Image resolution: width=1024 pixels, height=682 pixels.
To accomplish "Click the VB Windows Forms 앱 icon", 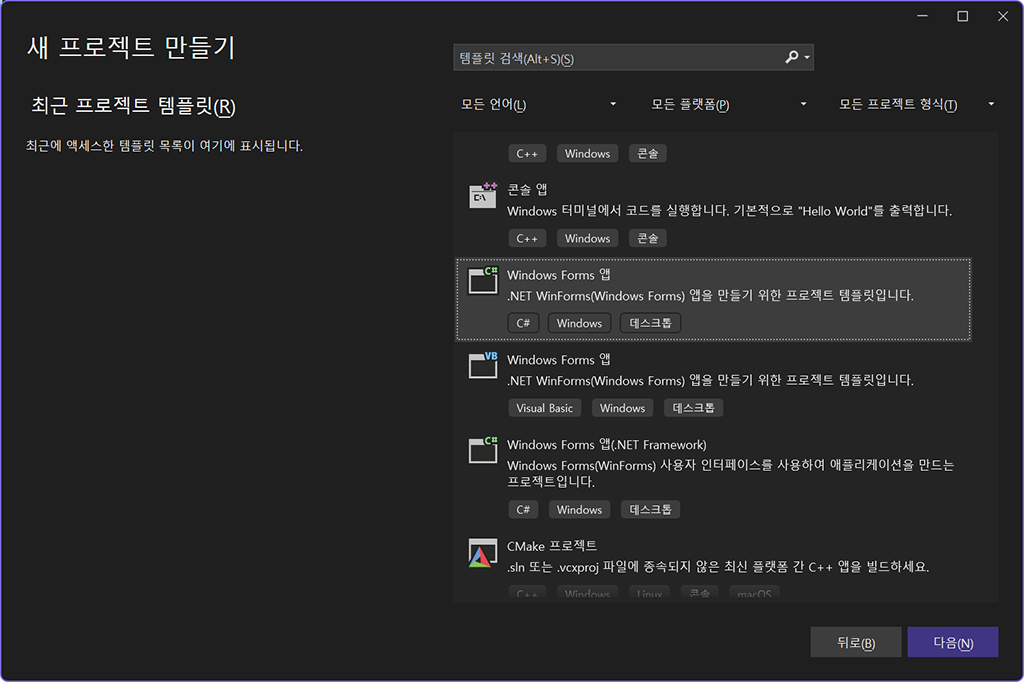I will (x=483, y=366).
